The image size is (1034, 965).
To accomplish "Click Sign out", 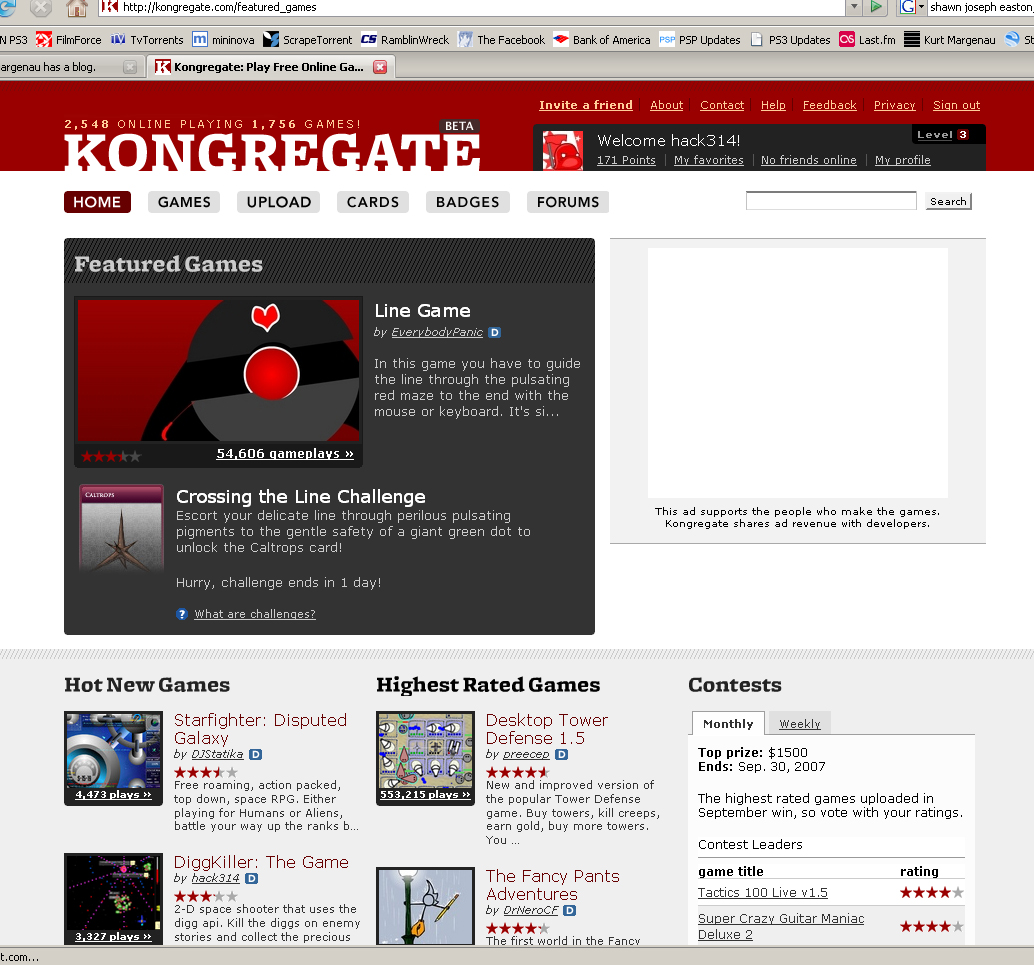I will (x=956, y=105).
